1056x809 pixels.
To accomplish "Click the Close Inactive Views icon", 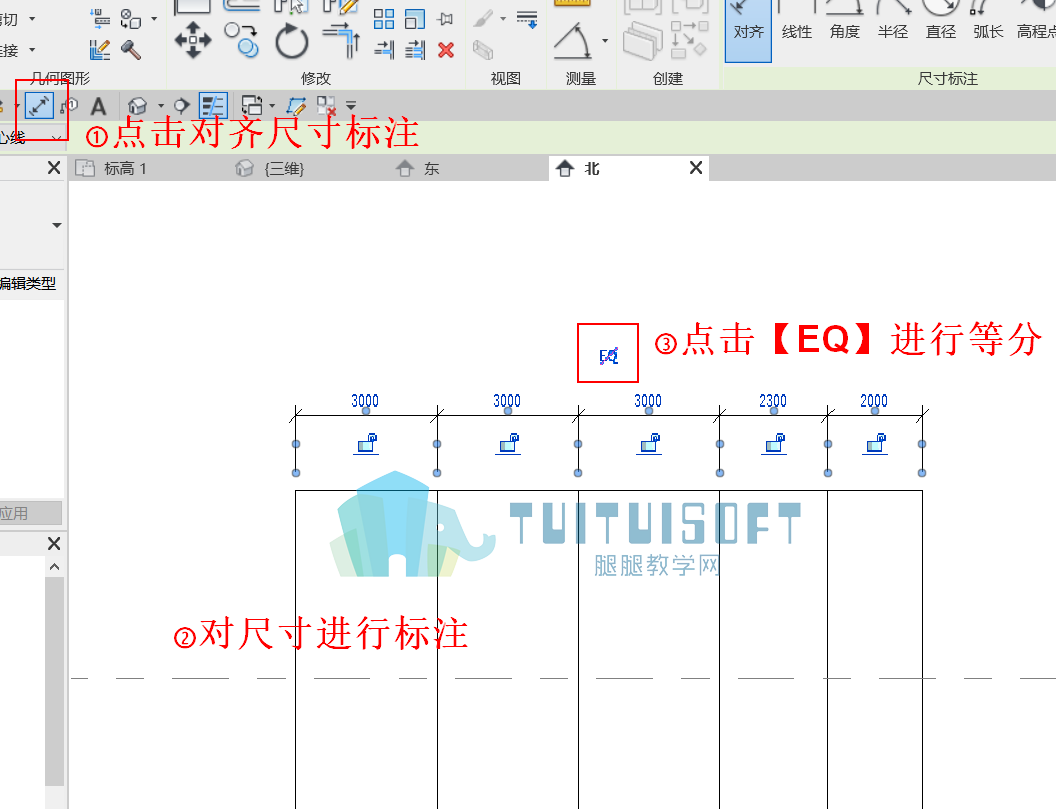I will [326, 105].
